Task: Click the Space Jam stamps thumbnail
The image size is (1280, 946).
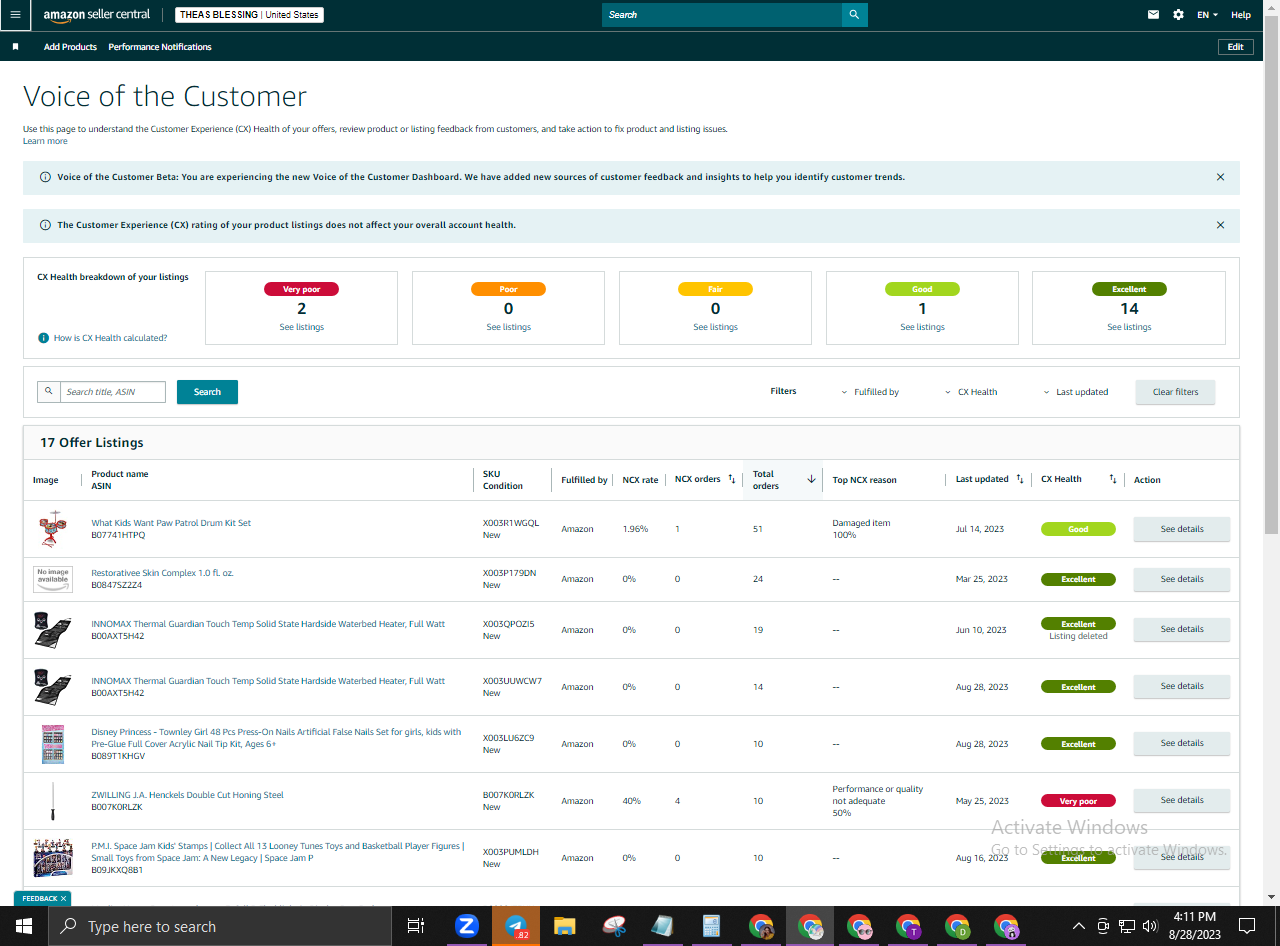Action: coord(53,858)
